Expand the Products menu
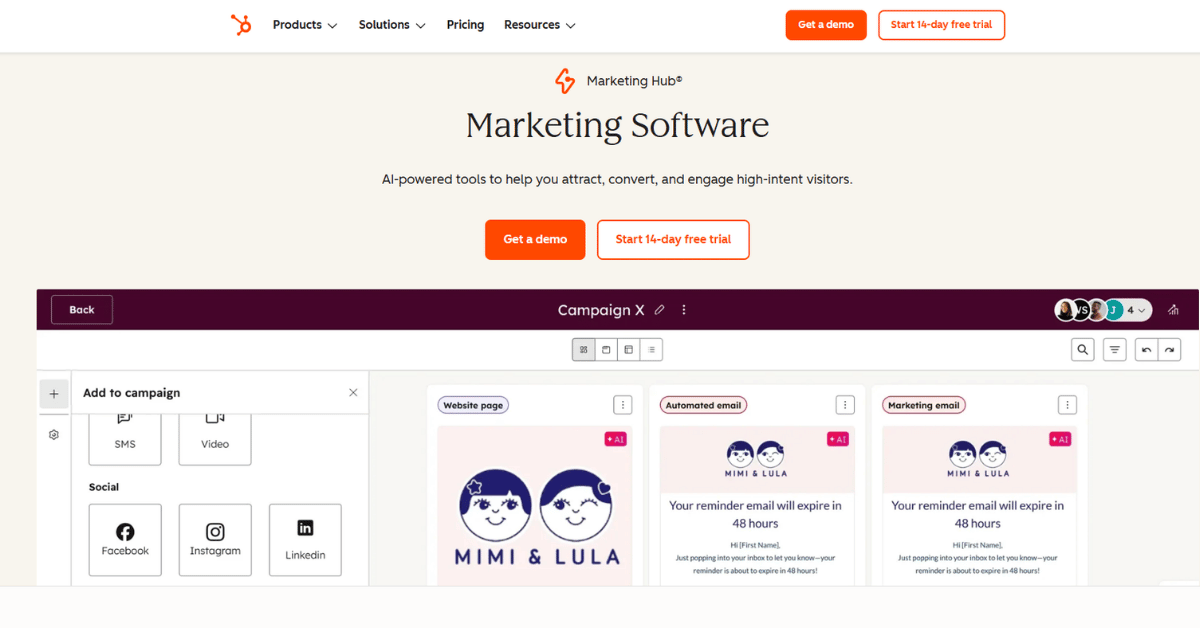 (305, 25)
